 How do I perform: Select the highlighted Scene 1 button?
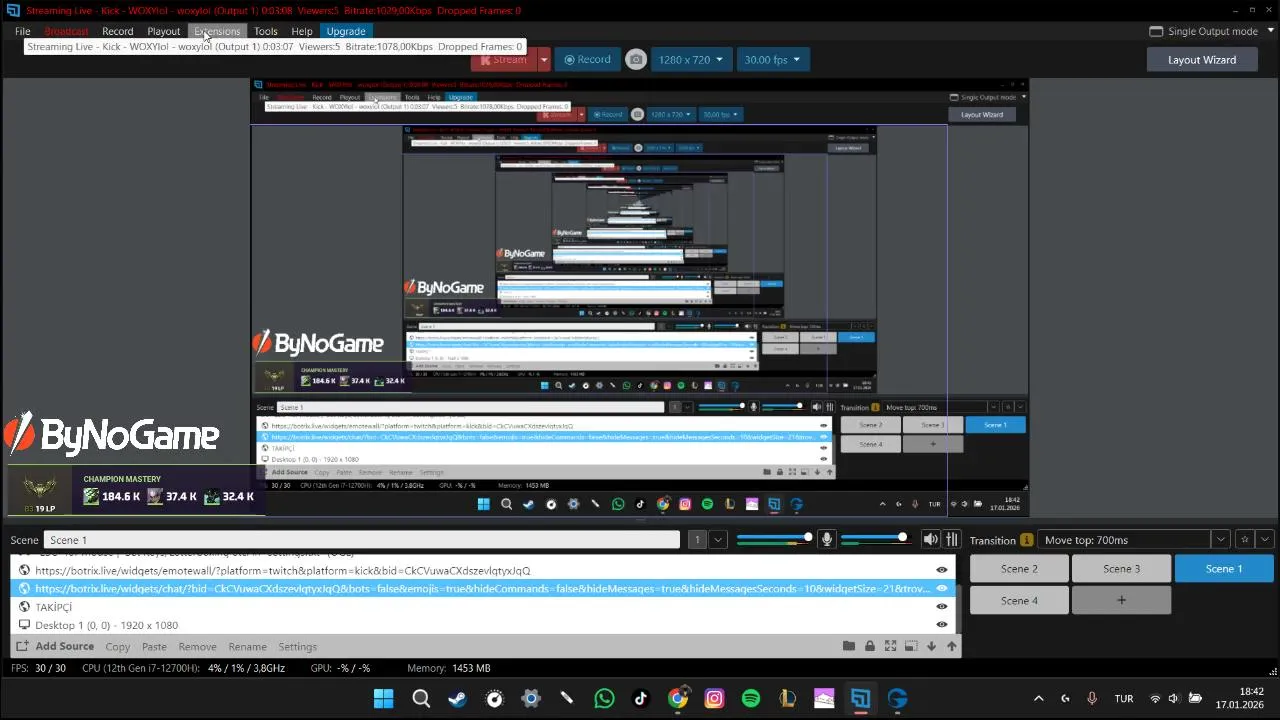pos(1223,569)
